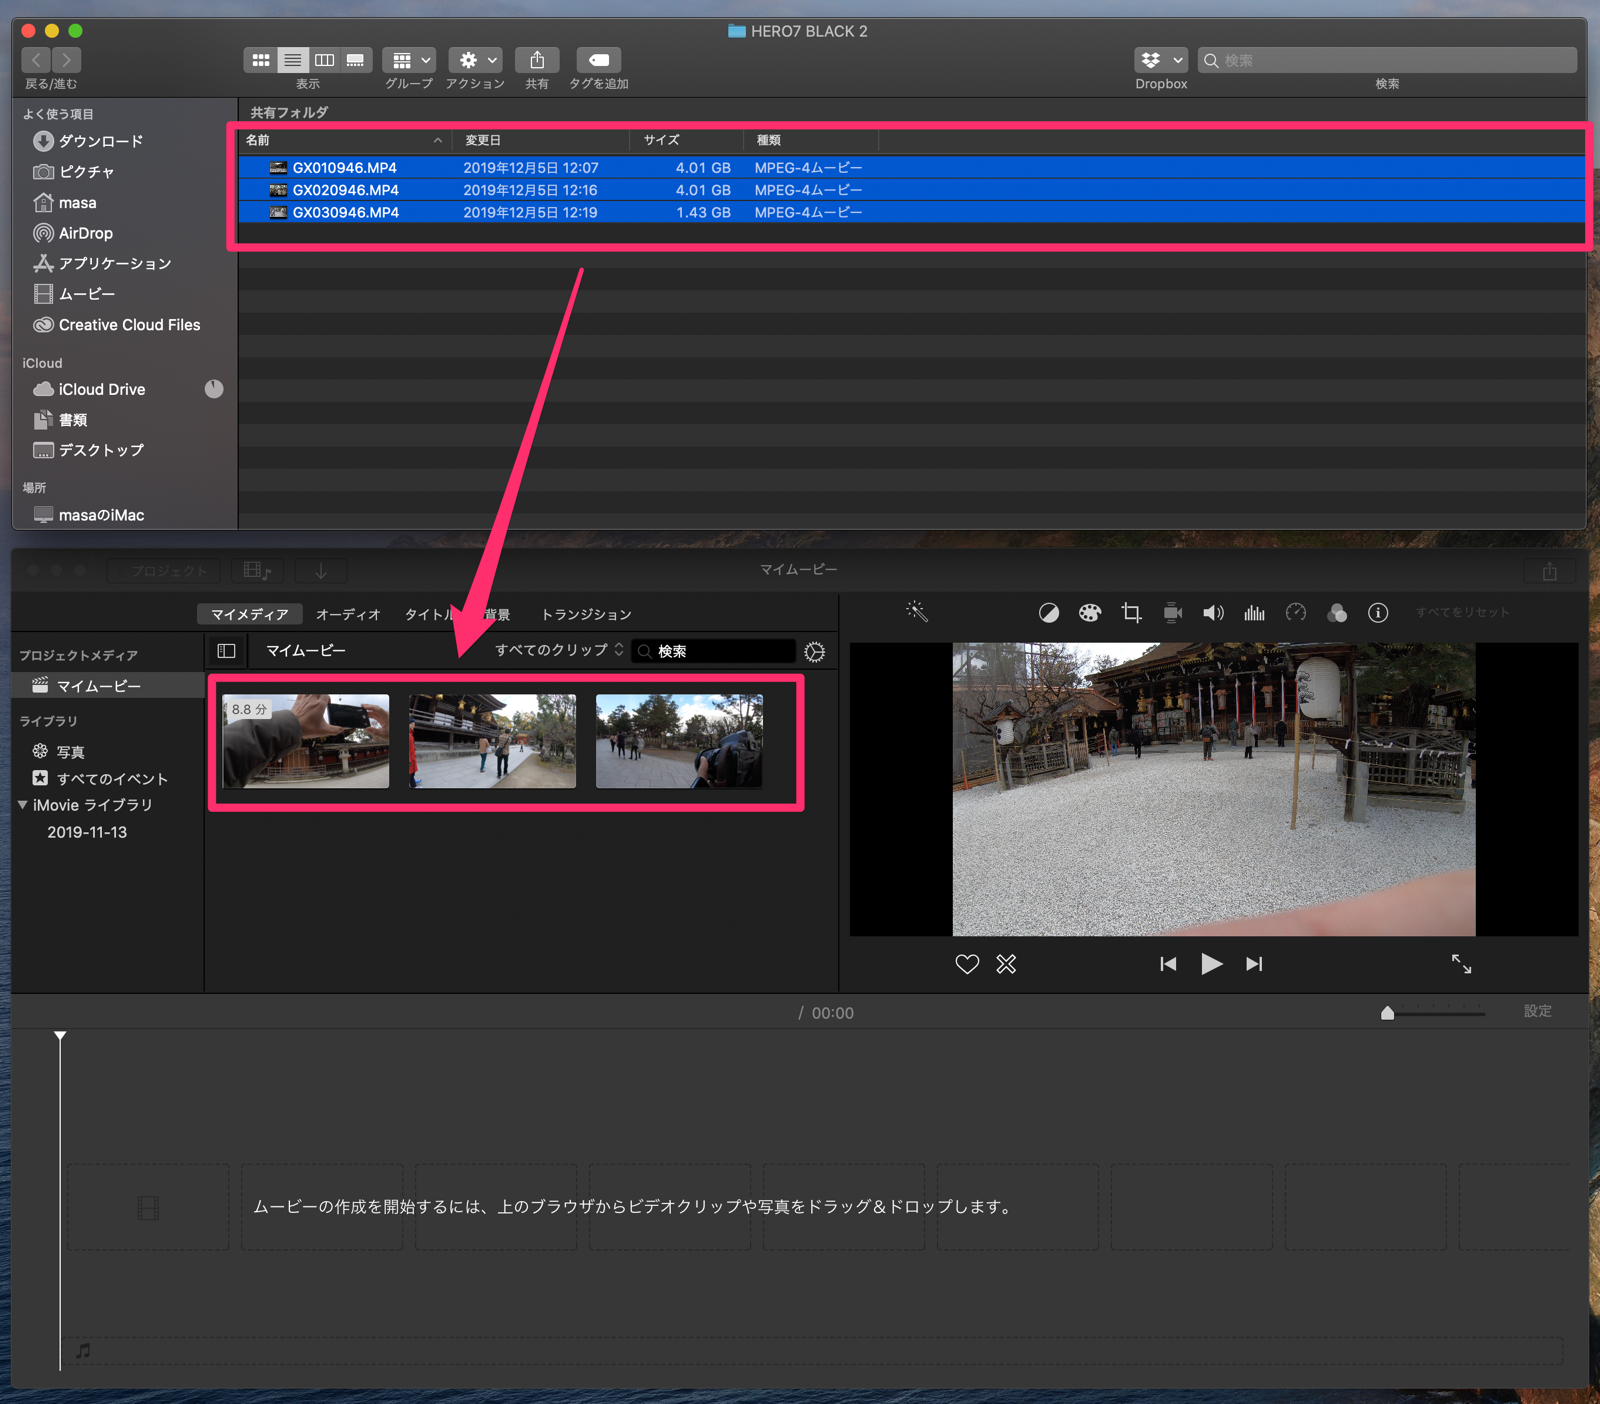Screen dimensions: 1600x1404
Task: Click the import media down-arrow button
Action: click(321, 571)
